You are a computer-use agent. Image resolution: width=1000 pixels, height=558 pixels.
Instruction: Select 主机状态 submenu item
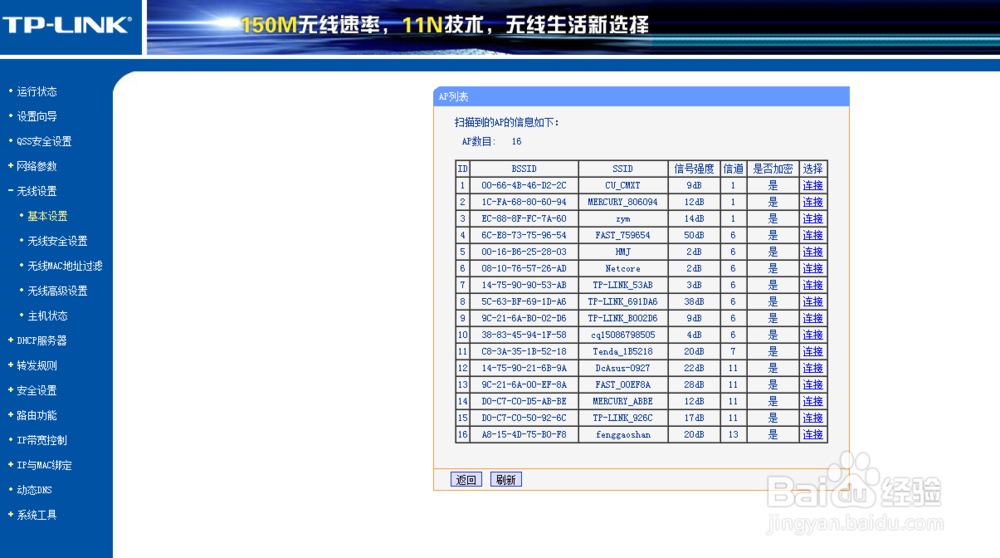47,315
